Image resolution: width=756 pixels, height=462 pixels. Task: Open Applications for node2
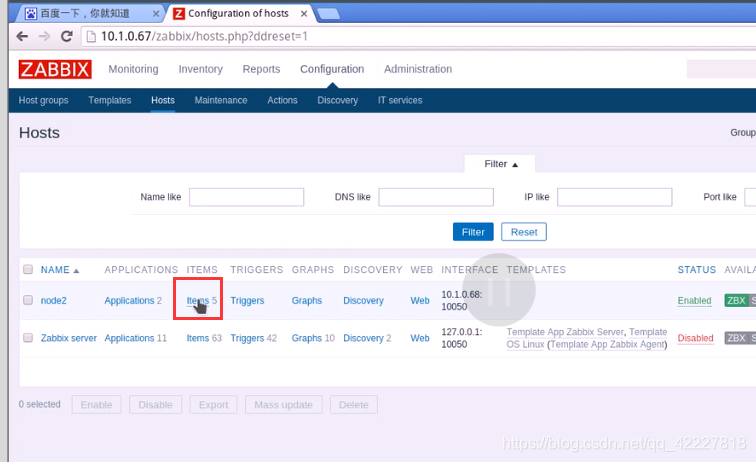click(x=129, y=300)
